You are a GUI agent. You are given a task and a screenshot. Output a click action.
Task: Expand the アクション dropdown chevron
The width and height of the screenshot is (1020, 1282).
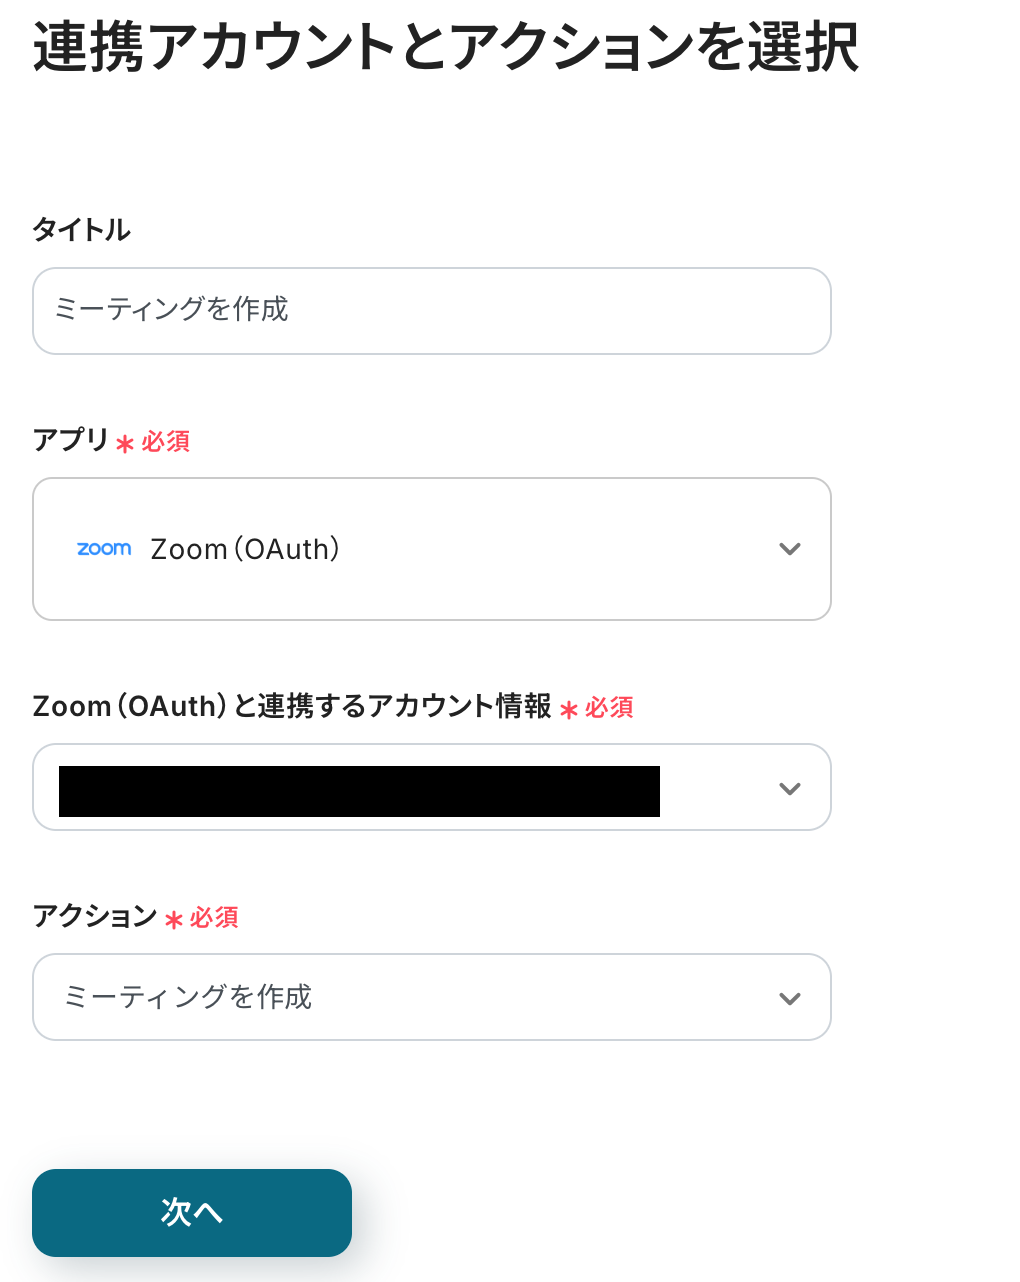point(790,999)
